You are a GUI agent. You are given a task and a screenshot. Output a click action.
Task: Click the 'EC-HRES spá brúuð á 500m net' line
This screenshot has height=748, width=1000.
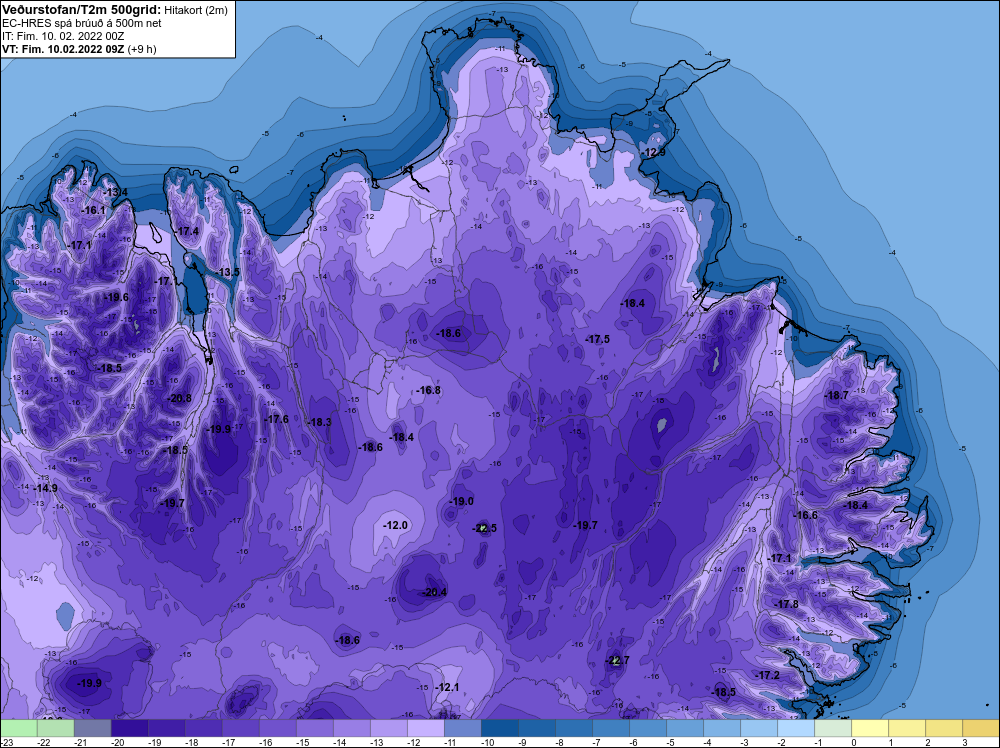(82, 23)
